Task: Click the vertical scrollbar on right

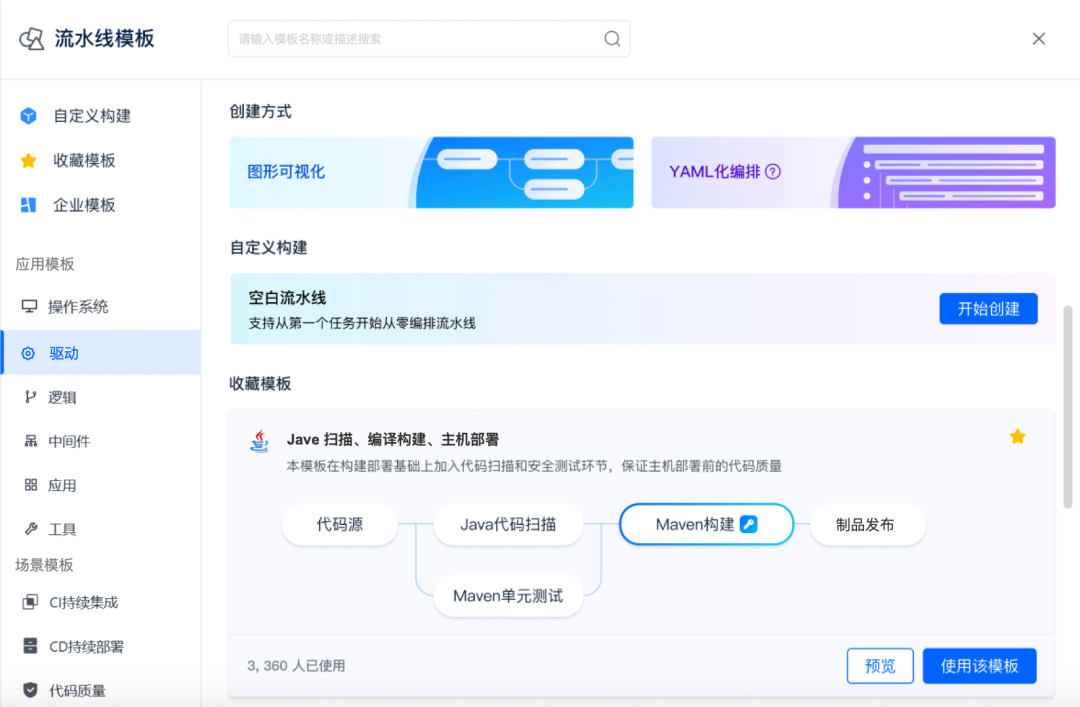Action: click(x=1067, y=400)
